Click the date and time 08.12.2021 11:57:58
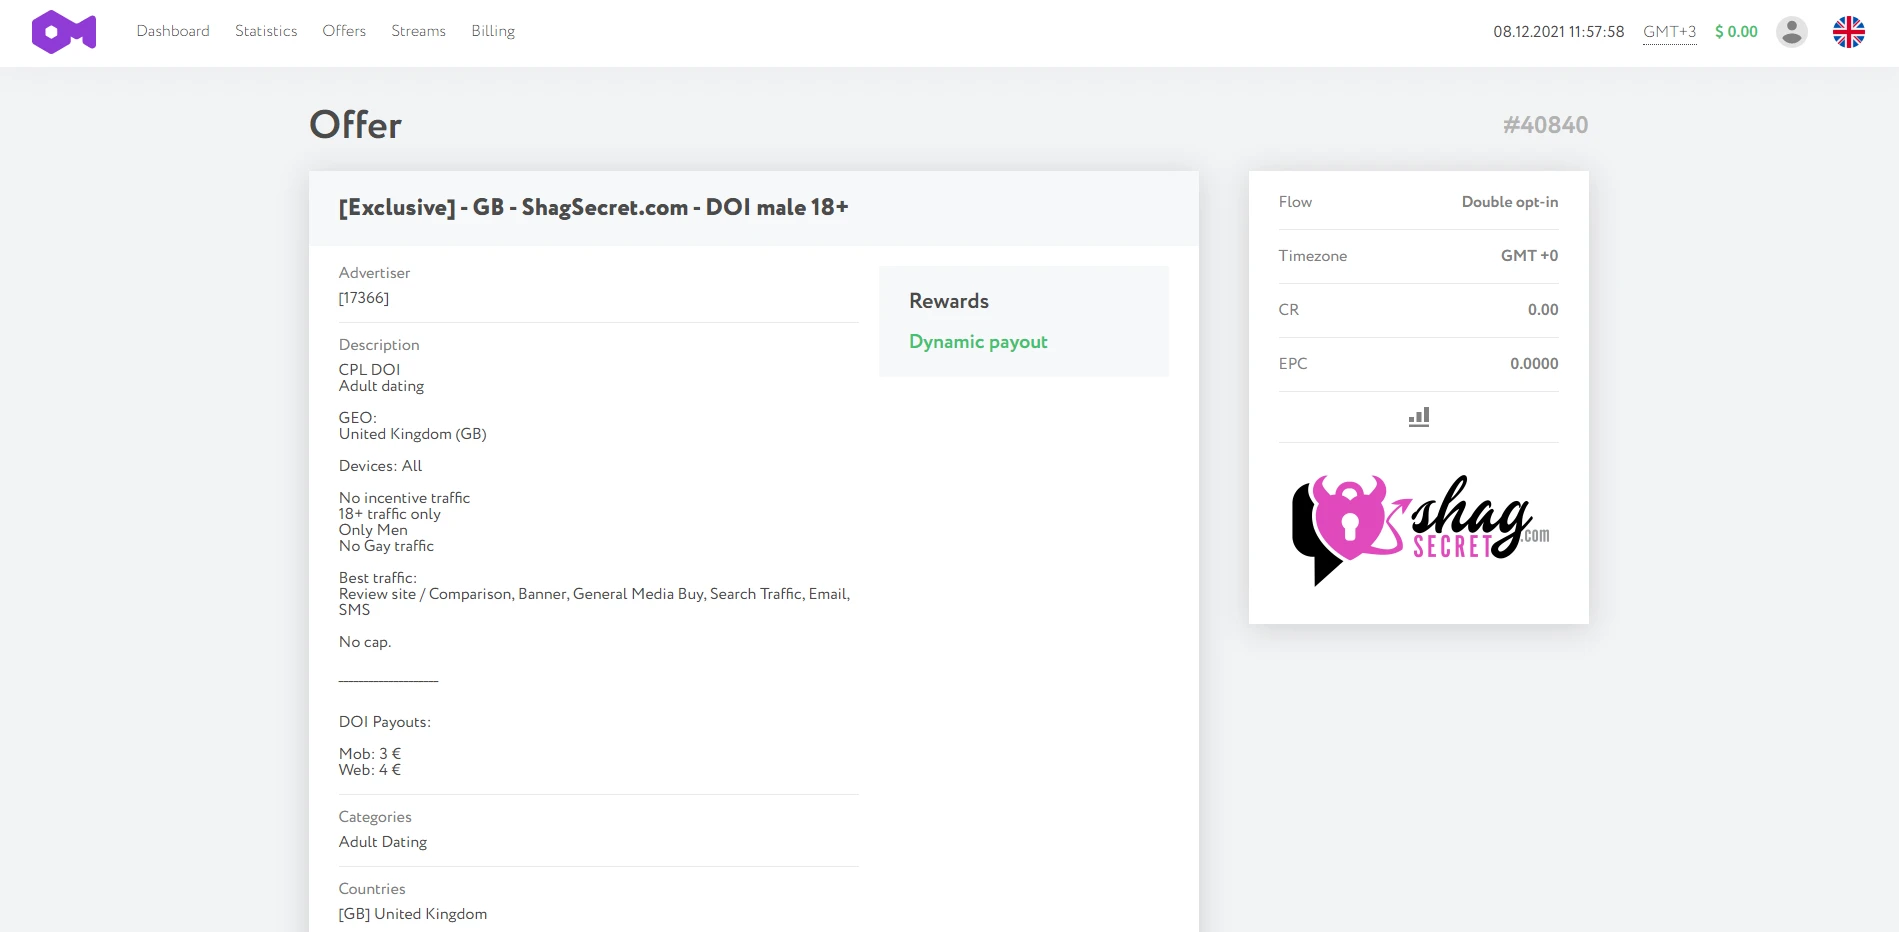 (x=1558, y=32)
